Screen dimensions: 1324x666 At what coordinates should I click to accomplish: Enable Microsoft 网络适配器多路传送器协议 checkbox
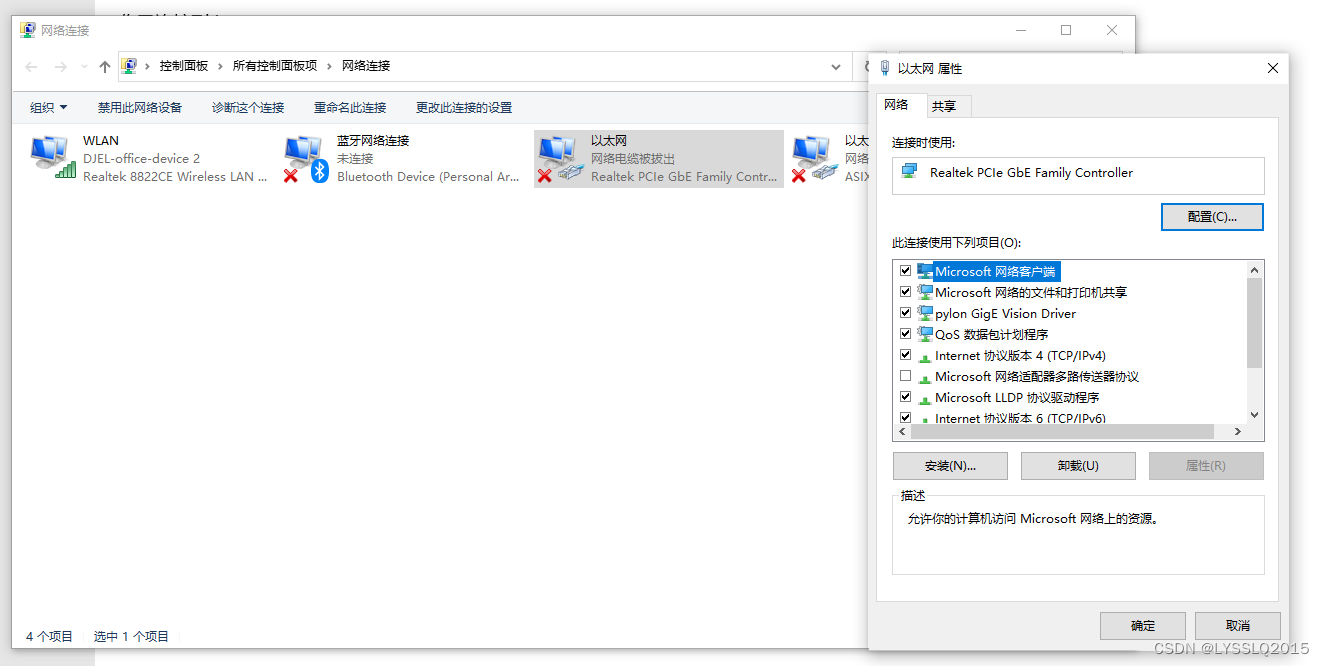point(906,376)
